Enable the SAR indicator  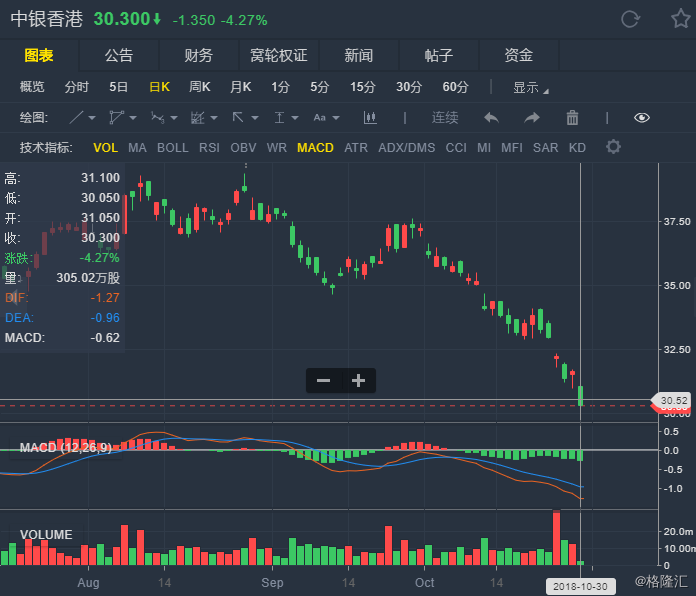(x=546, y=148)
